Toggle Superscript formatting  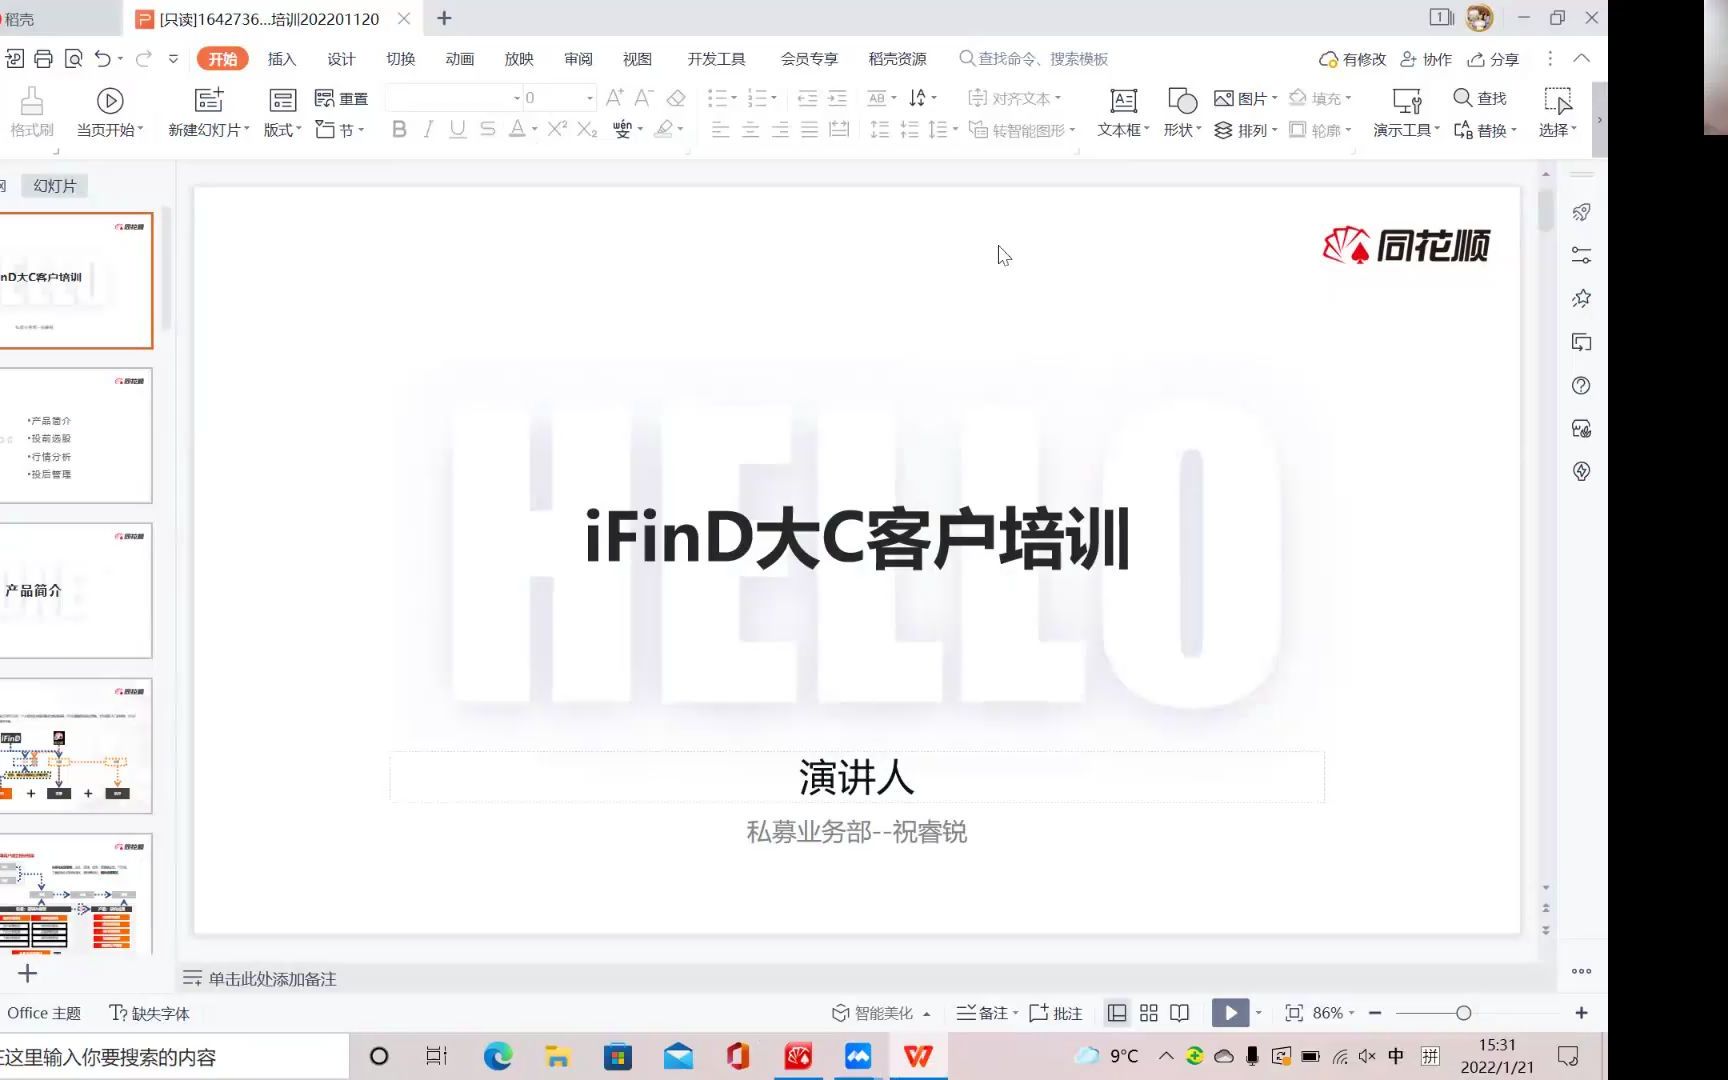[x=557, y=128]
